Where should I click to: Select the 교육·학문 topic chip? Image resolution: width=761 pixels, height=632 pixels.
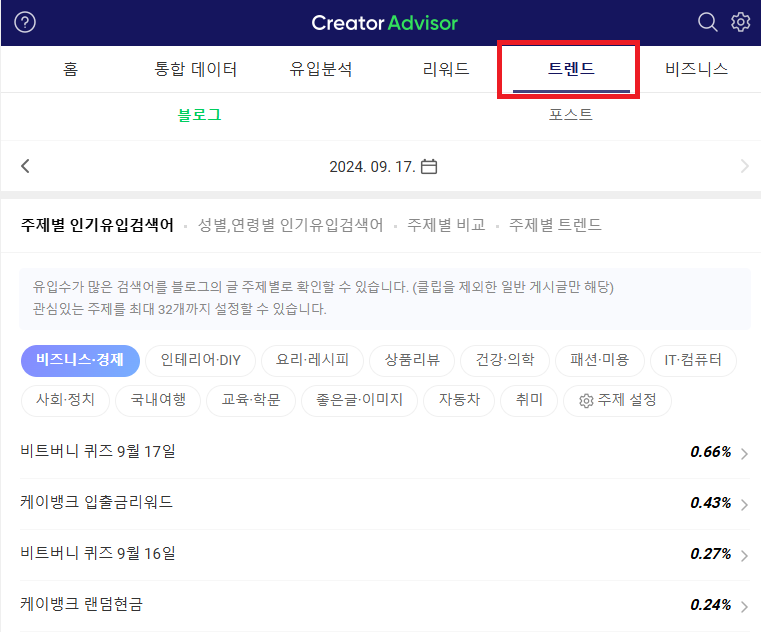pos(251,400)
